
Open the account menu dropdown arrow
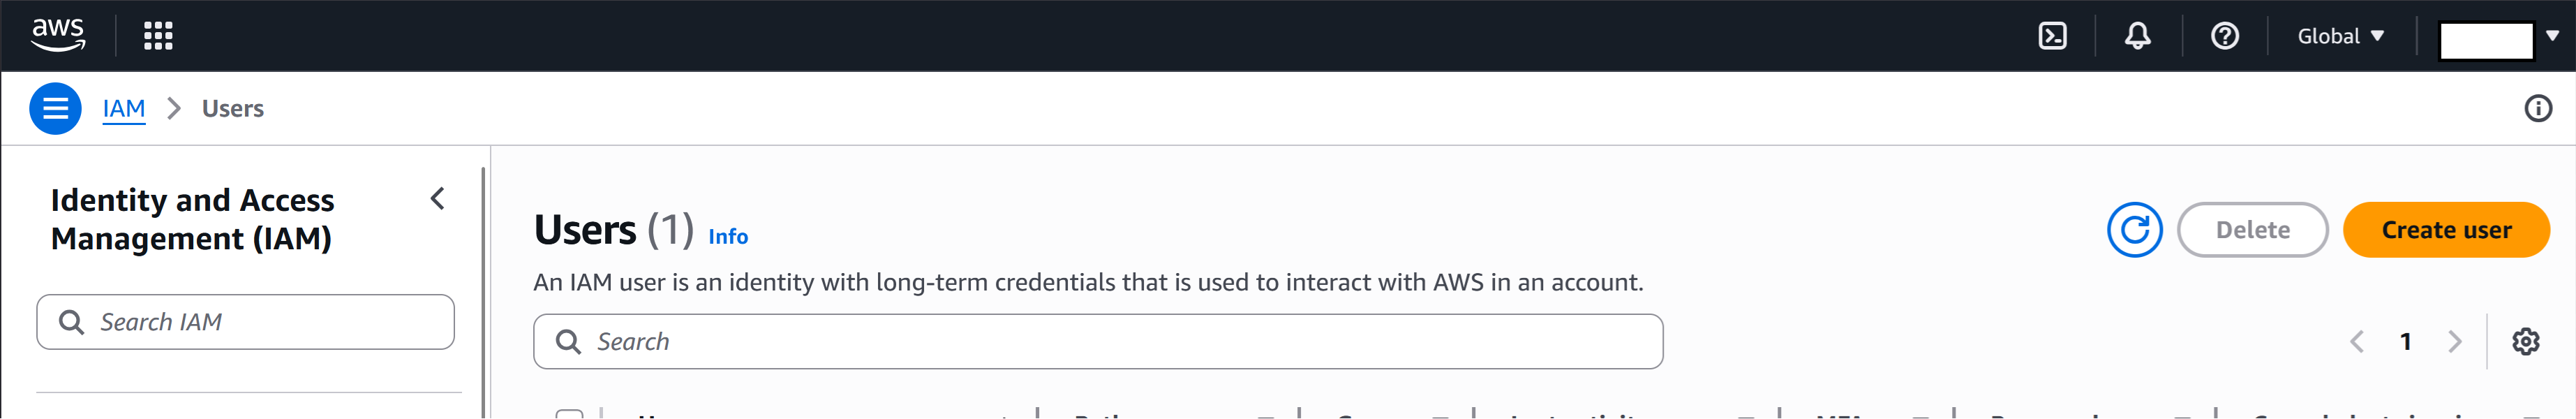point(2552,36)
